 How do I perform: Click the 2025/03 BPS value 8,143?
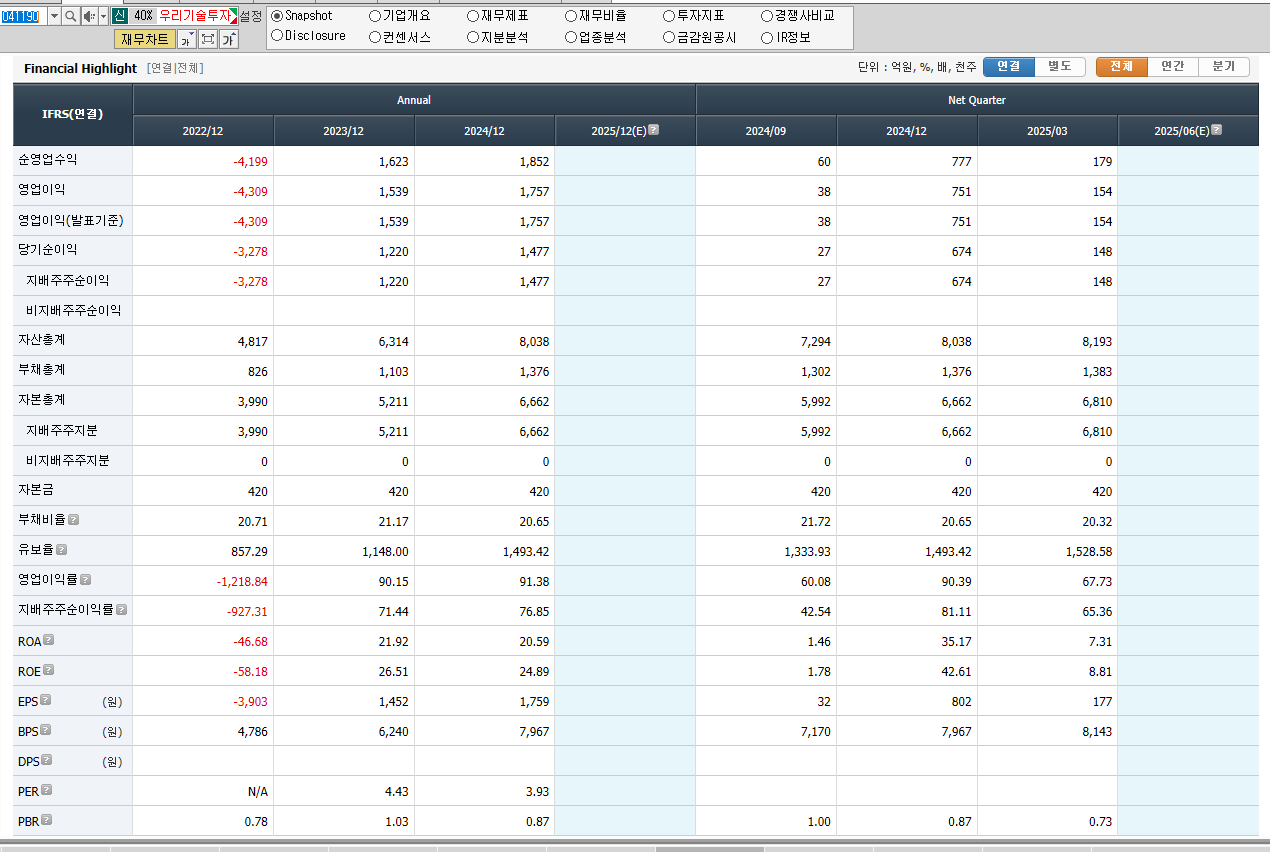click(x=1096, y=731)
